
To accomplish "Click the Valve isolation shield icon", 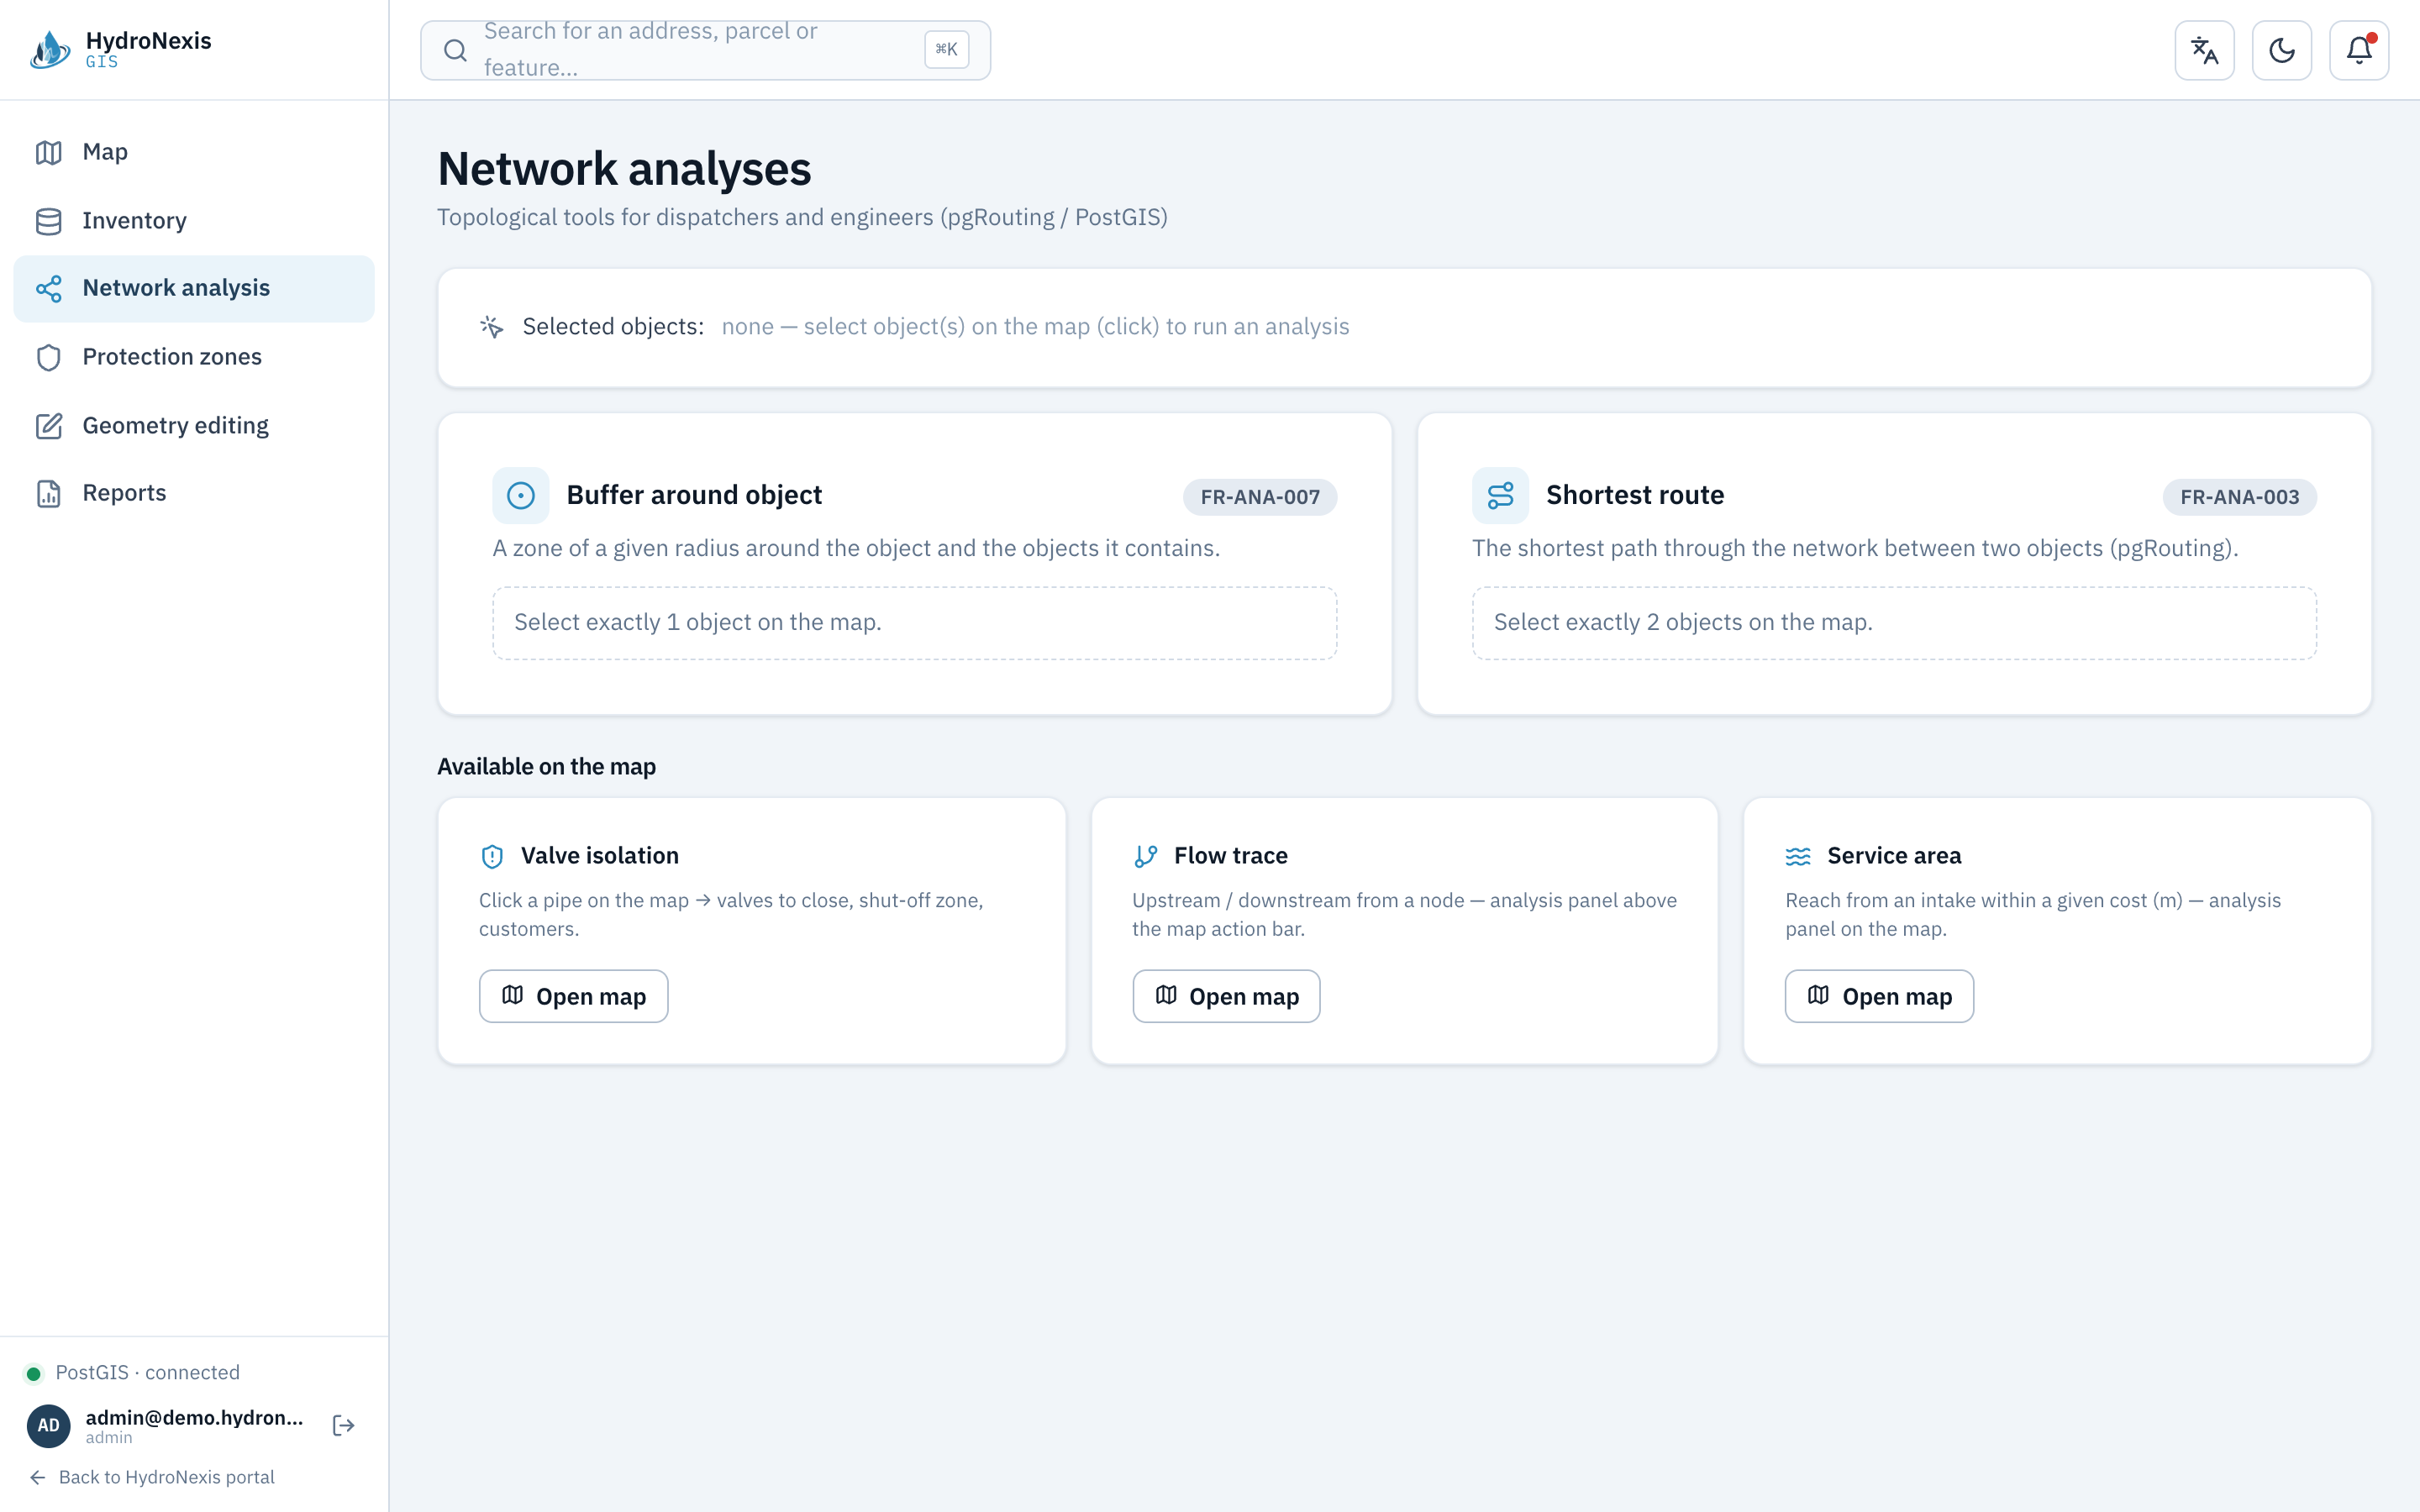I will pyautogui.click(x=492, y=856).
